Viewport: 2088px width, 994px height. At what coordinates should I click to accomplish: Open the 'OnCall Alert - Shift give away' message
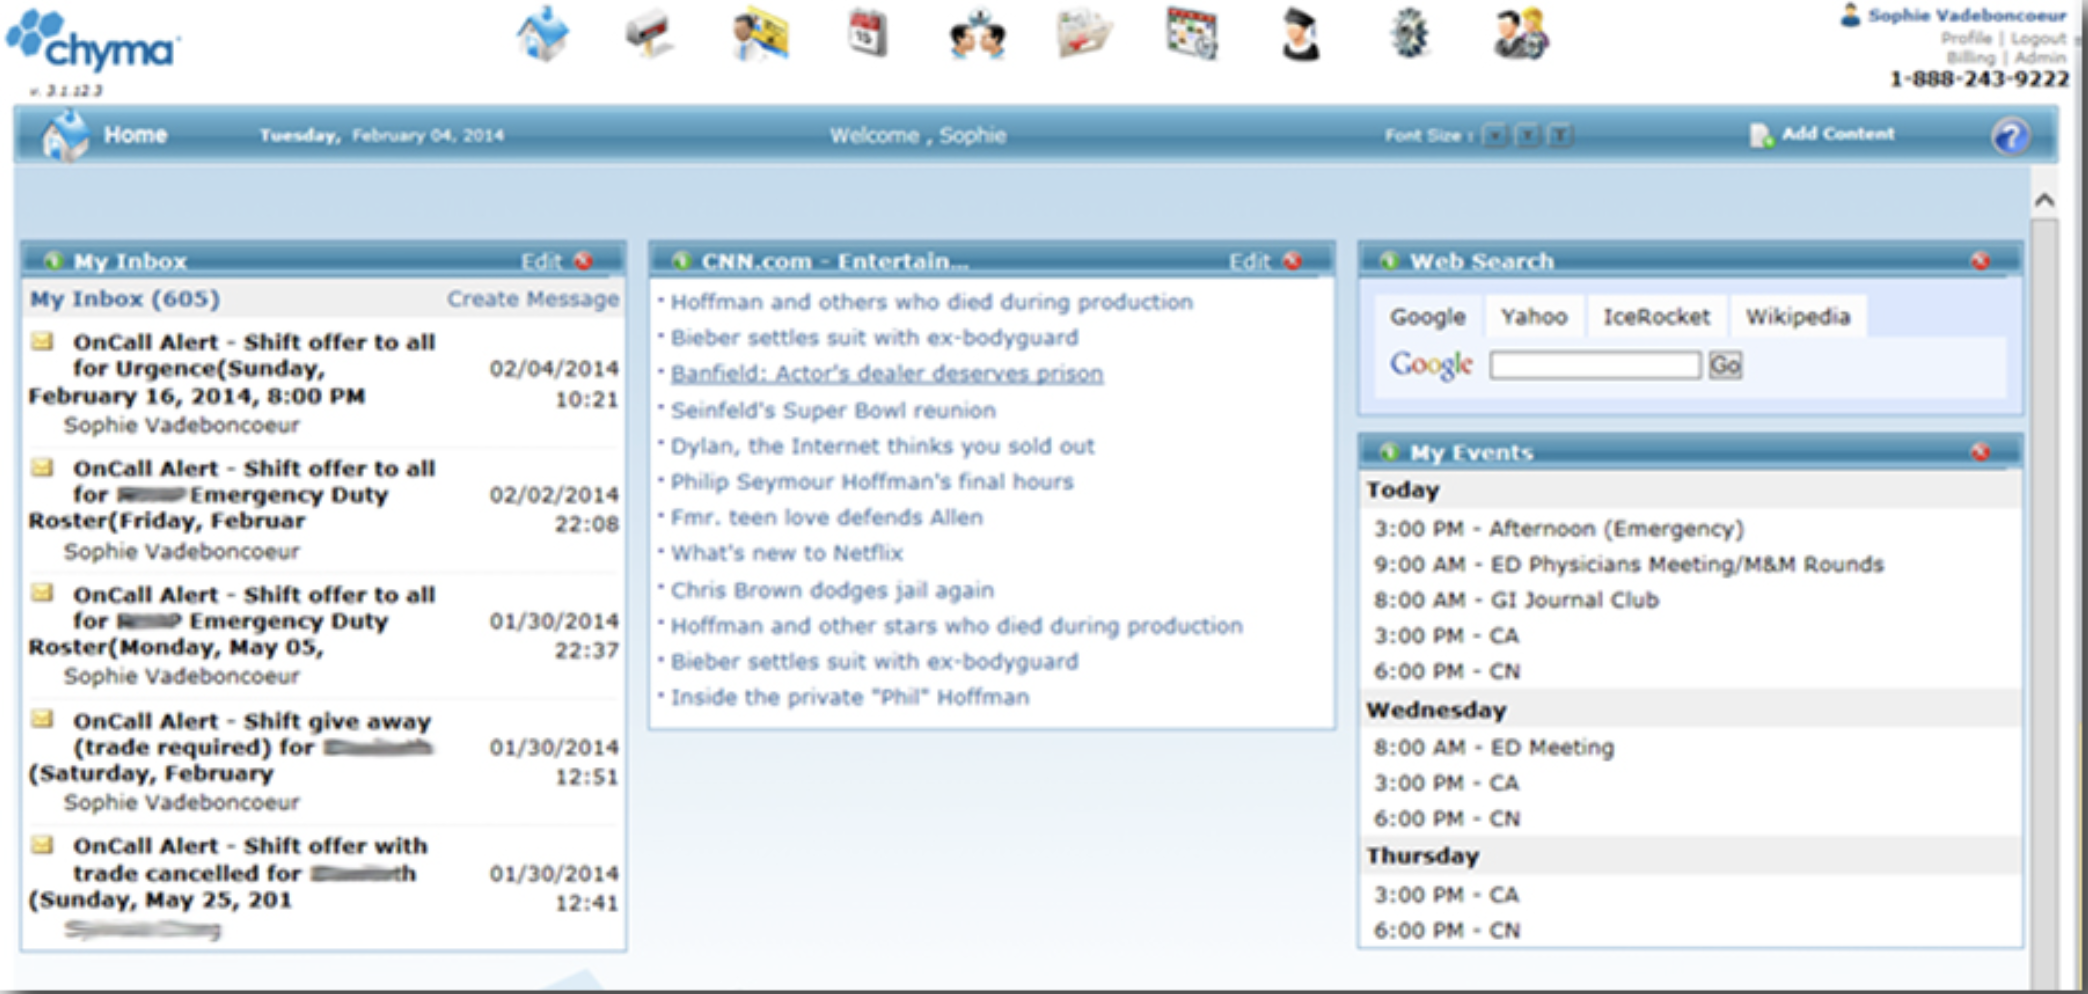tap(252, 747)
